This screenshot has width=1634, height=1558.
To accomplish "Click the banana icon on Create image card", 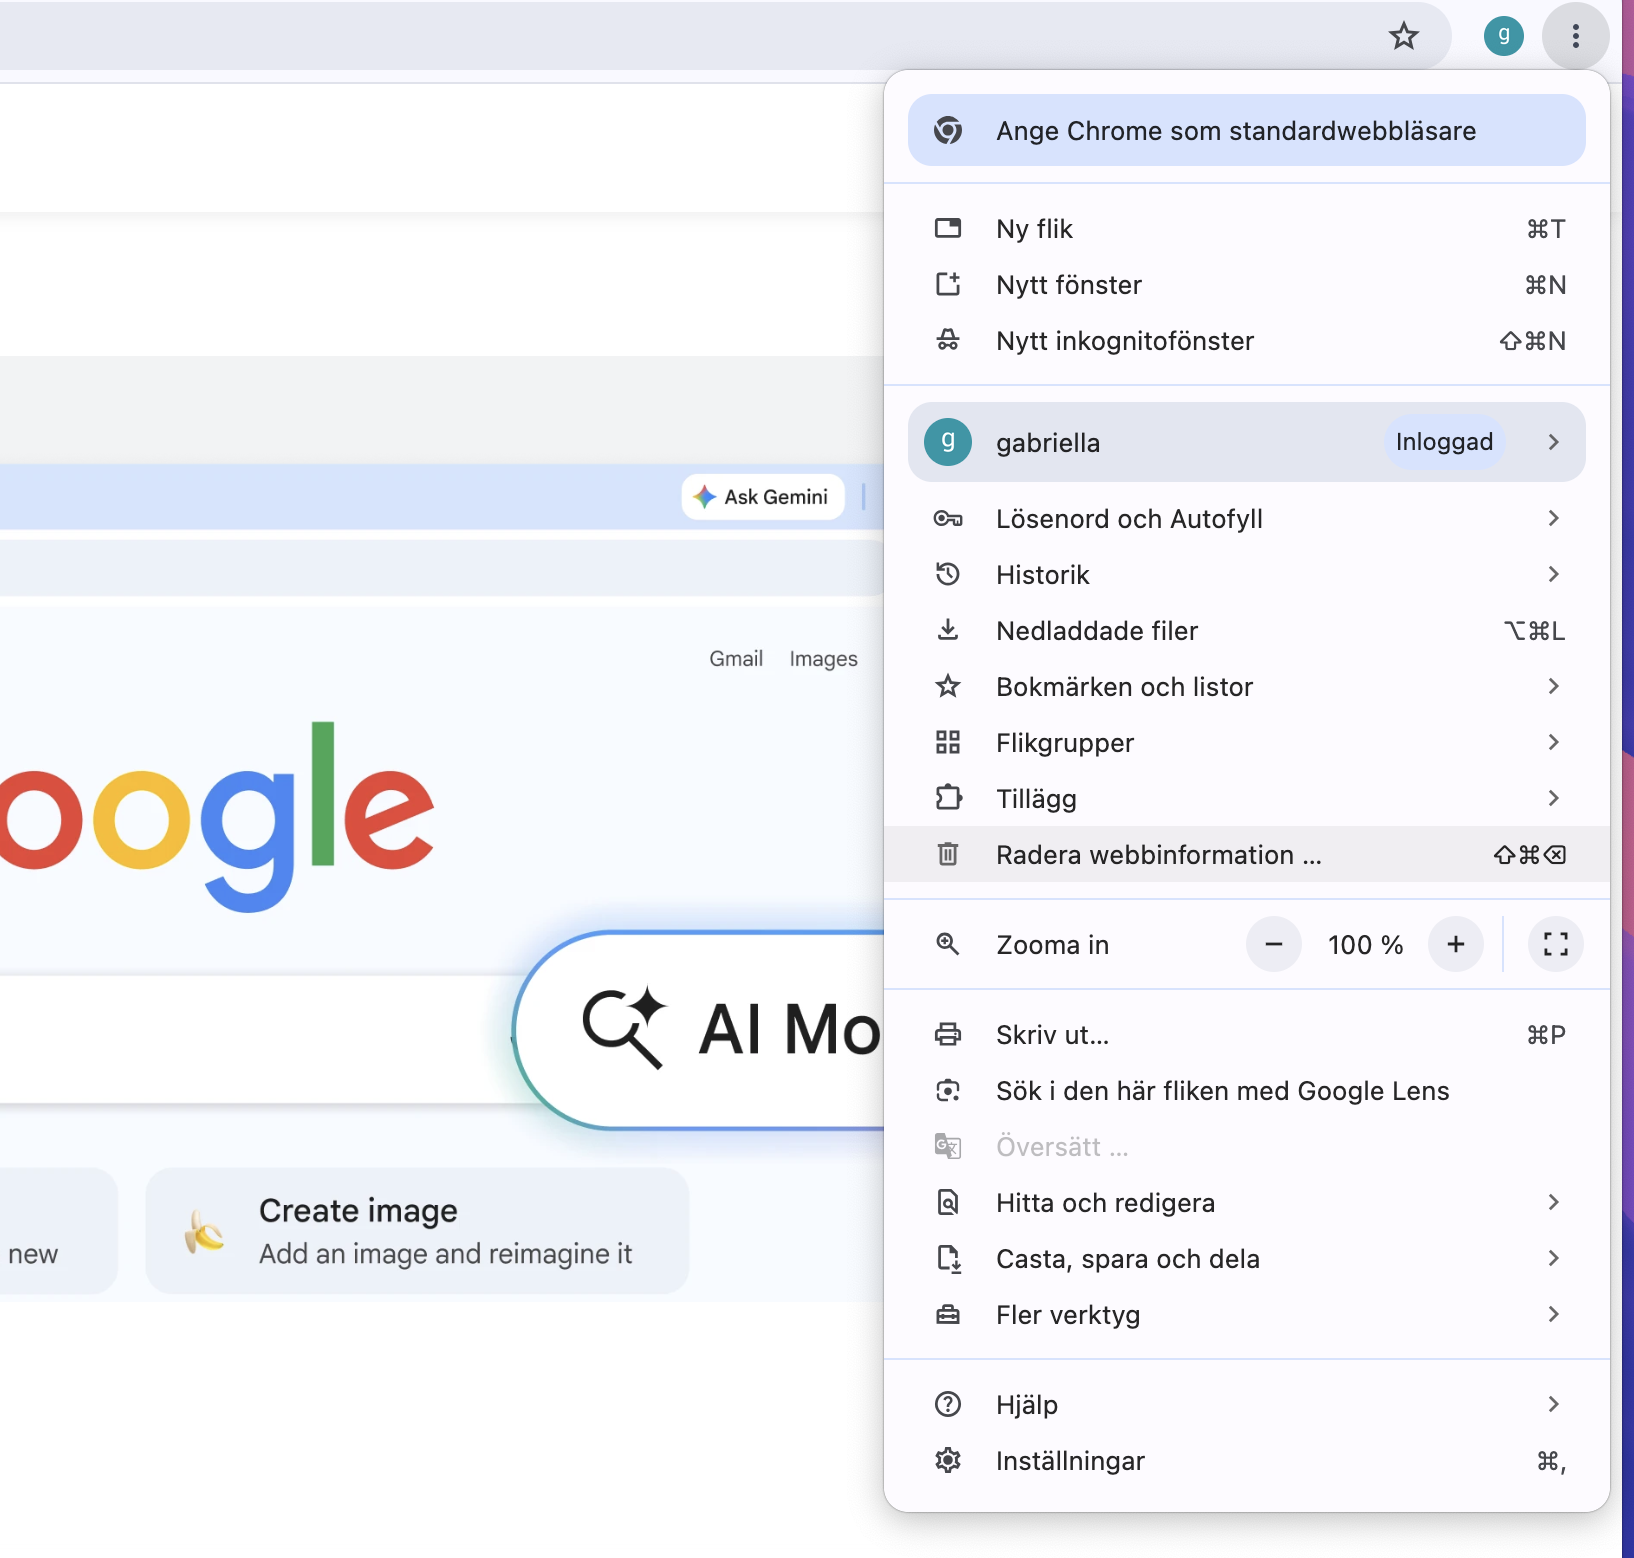I will click(x=204, y=1231).
